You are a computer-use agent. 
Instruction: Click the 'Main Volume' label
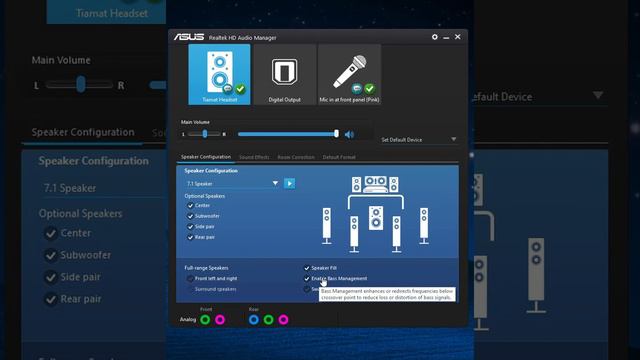[195, 122]
